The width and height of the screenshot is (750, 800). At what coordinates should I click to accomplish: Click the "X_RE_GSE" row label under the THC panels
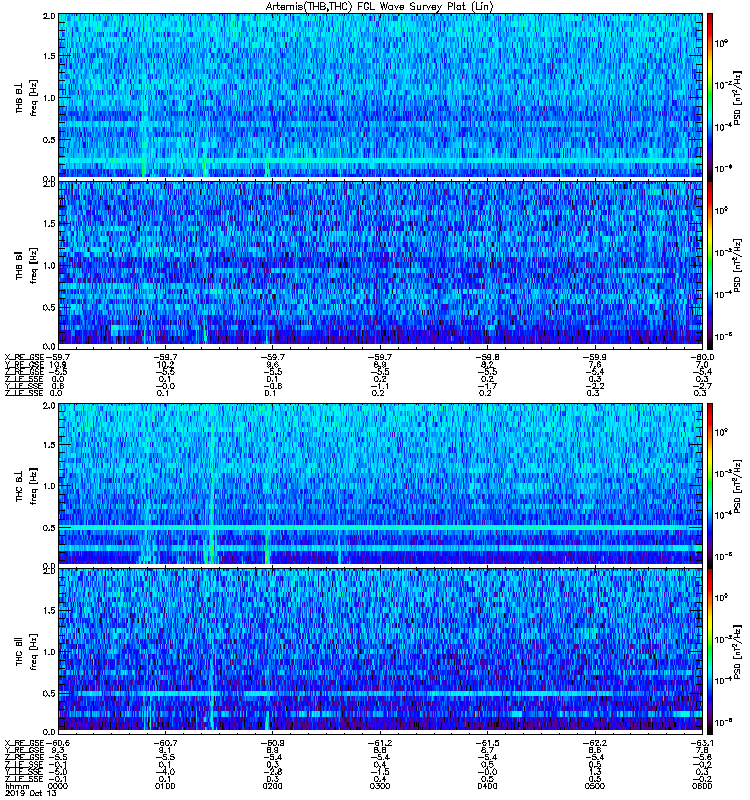tap(24, 743)
